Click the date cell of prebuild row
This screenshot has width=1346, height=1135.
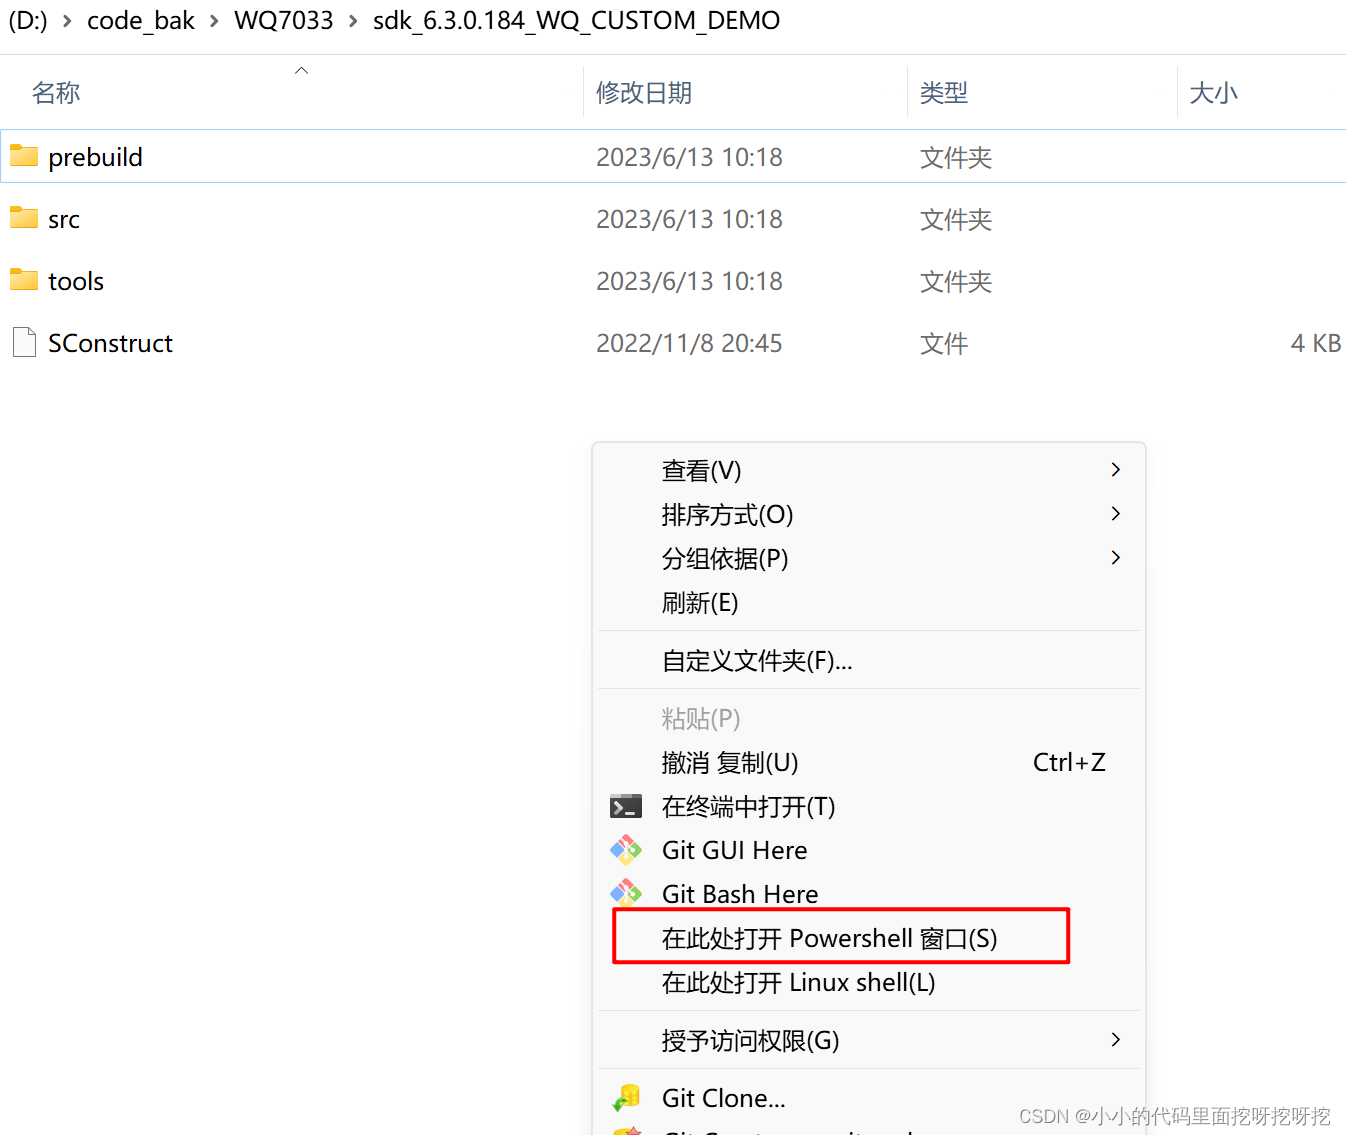[689, 157]
